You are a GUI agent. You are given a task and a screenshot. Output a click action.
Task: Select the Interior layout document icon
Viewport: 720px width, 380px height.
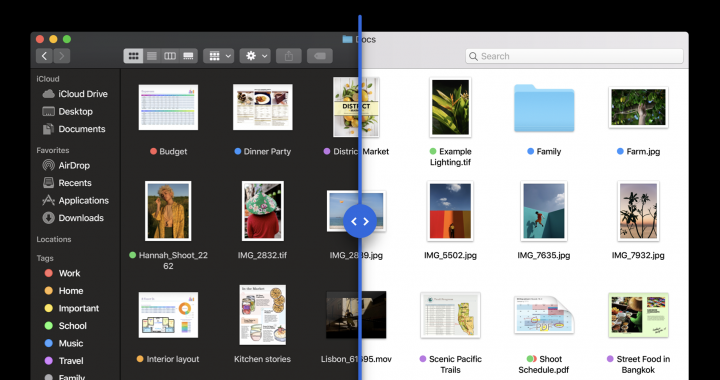tap(168, 315)
